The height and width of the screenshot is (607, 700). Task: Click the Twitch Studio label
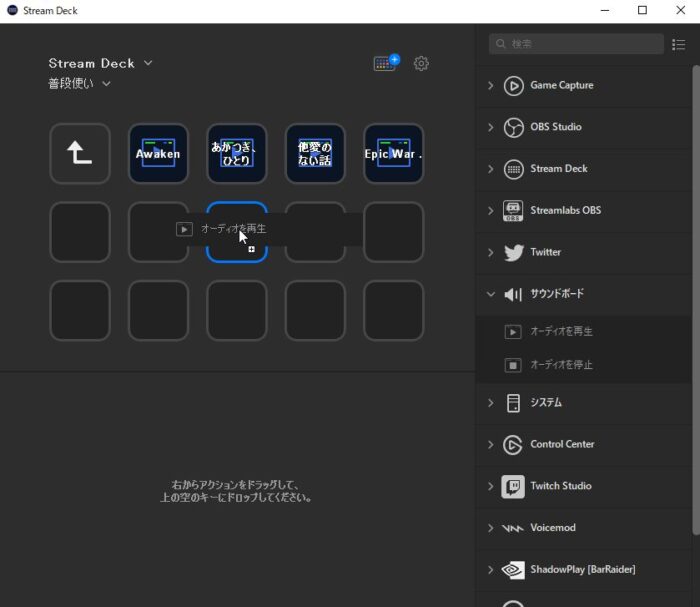561,486
